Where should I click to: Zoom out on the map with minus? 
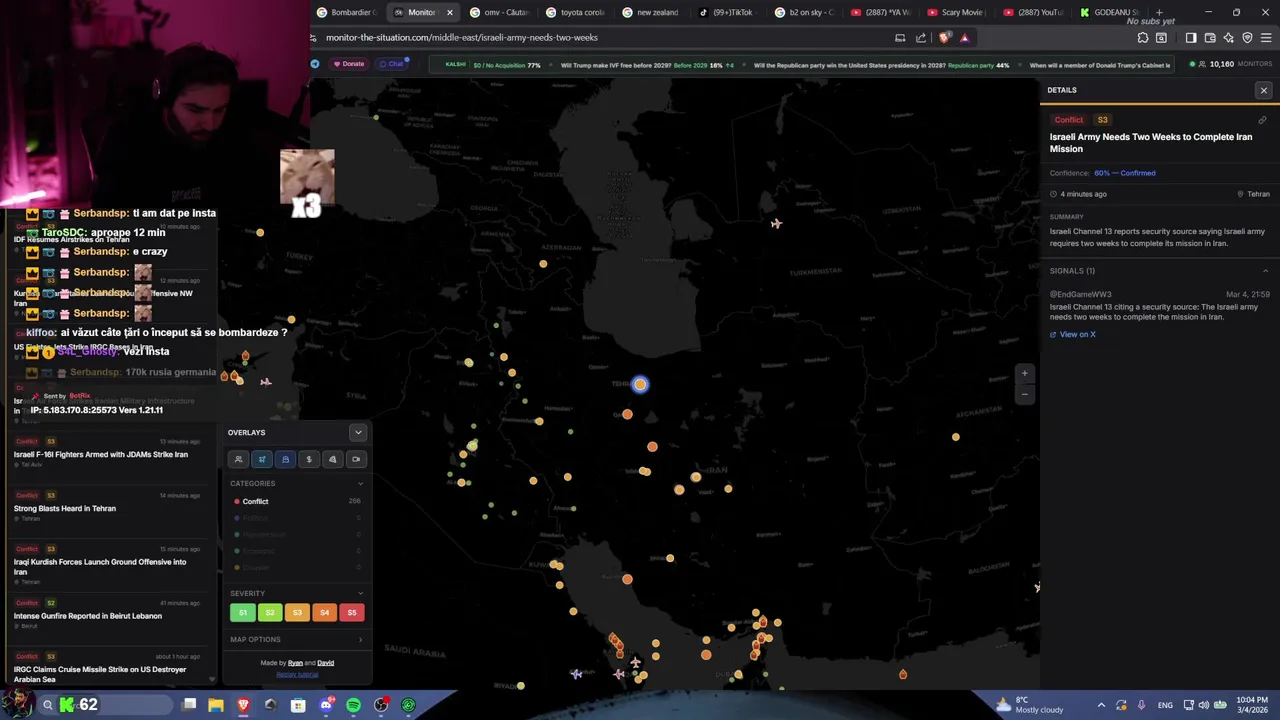[x=1024, y=394]
